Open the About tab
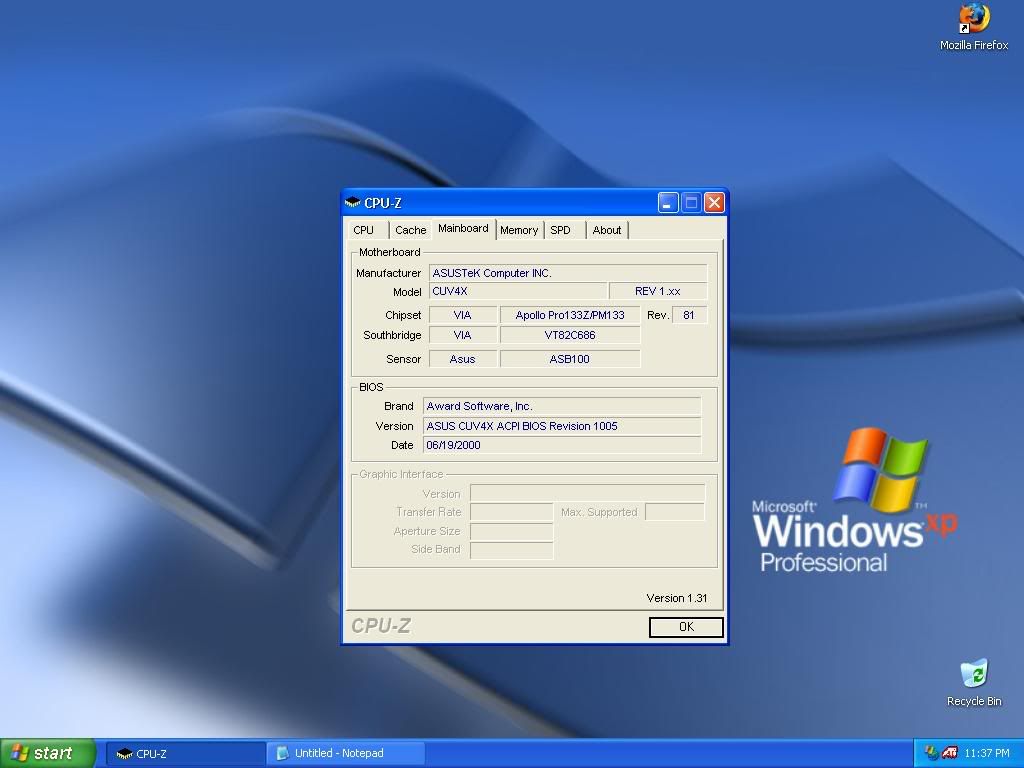This screenshot has height=768, width=1024. coord(607,230)
